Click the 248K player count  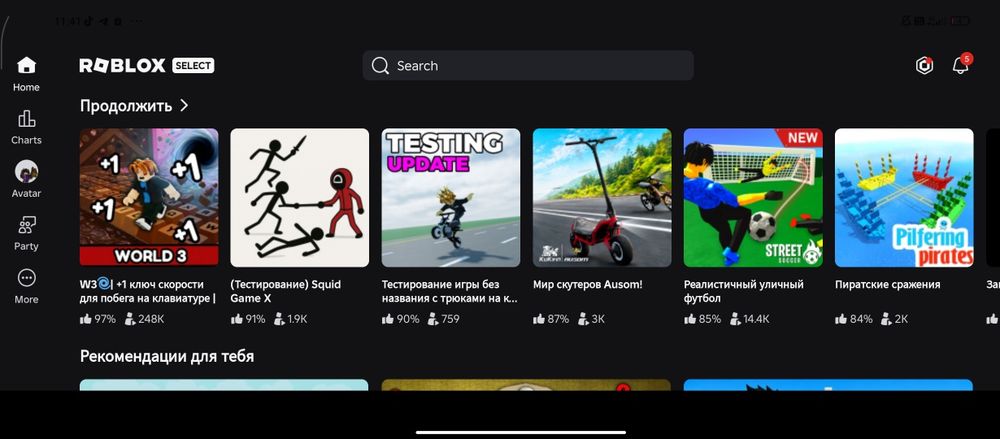pyautogui.click(x=145, y=319)
